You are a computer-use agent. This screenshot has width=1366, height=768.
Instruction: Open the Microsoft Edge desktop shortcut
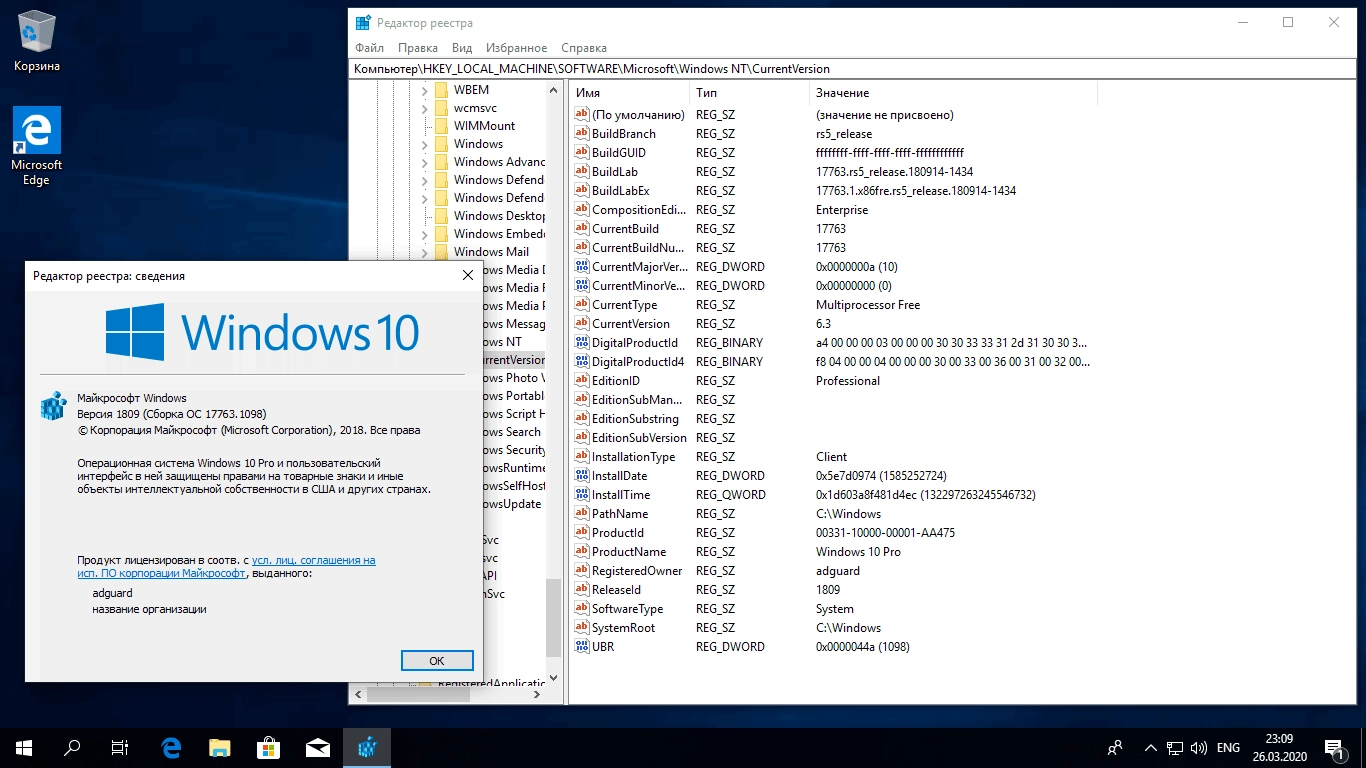point(37,147)
